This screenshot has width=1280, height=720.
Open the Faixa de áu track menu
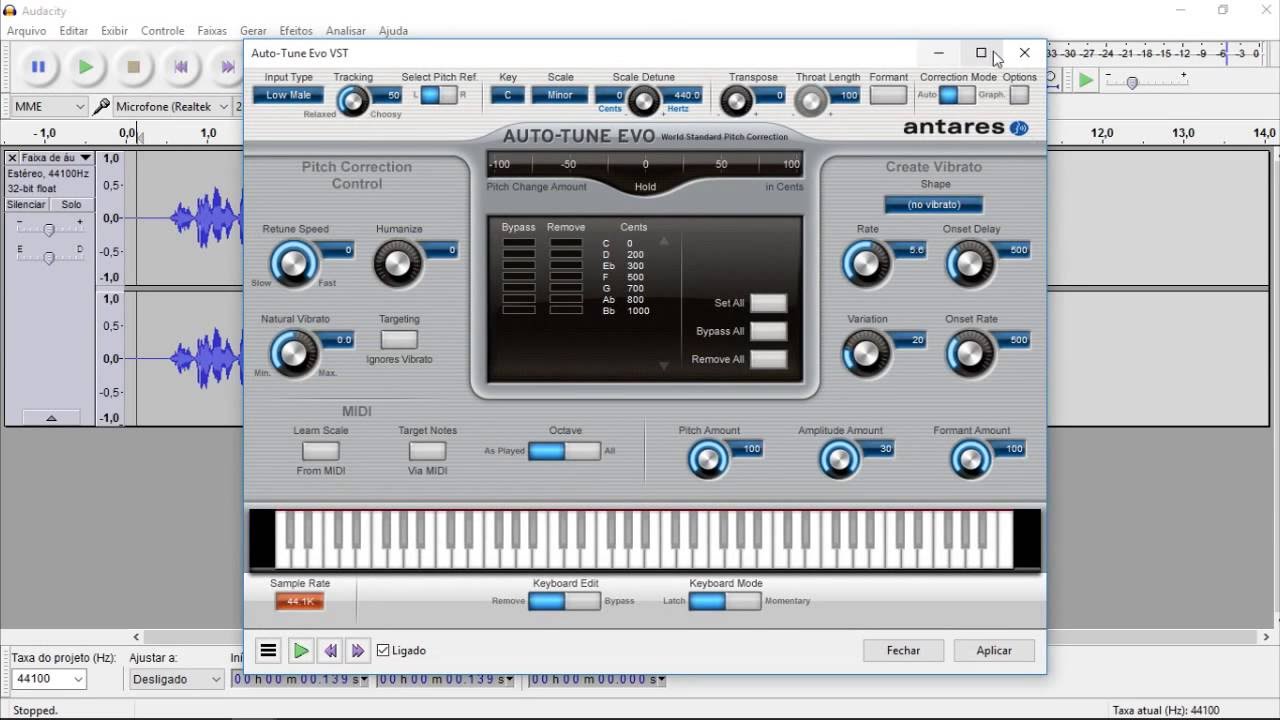[x=56, y=158]
